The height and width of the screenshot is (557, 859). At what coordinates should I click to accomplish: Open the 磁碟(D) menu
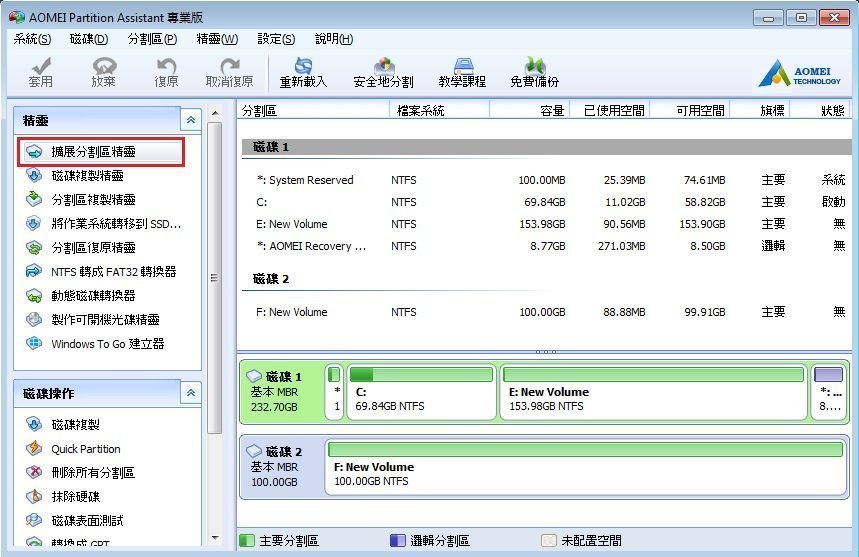tap(89, 39)
